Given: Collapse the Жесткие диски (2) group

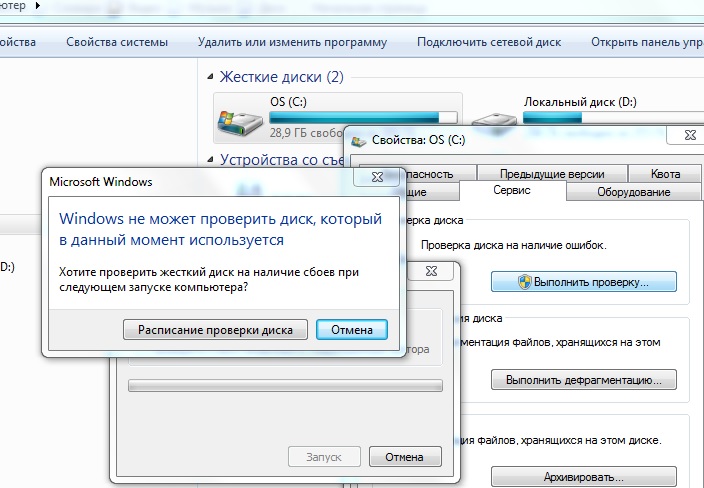Looking at the screenshot, I should (210, 77).
